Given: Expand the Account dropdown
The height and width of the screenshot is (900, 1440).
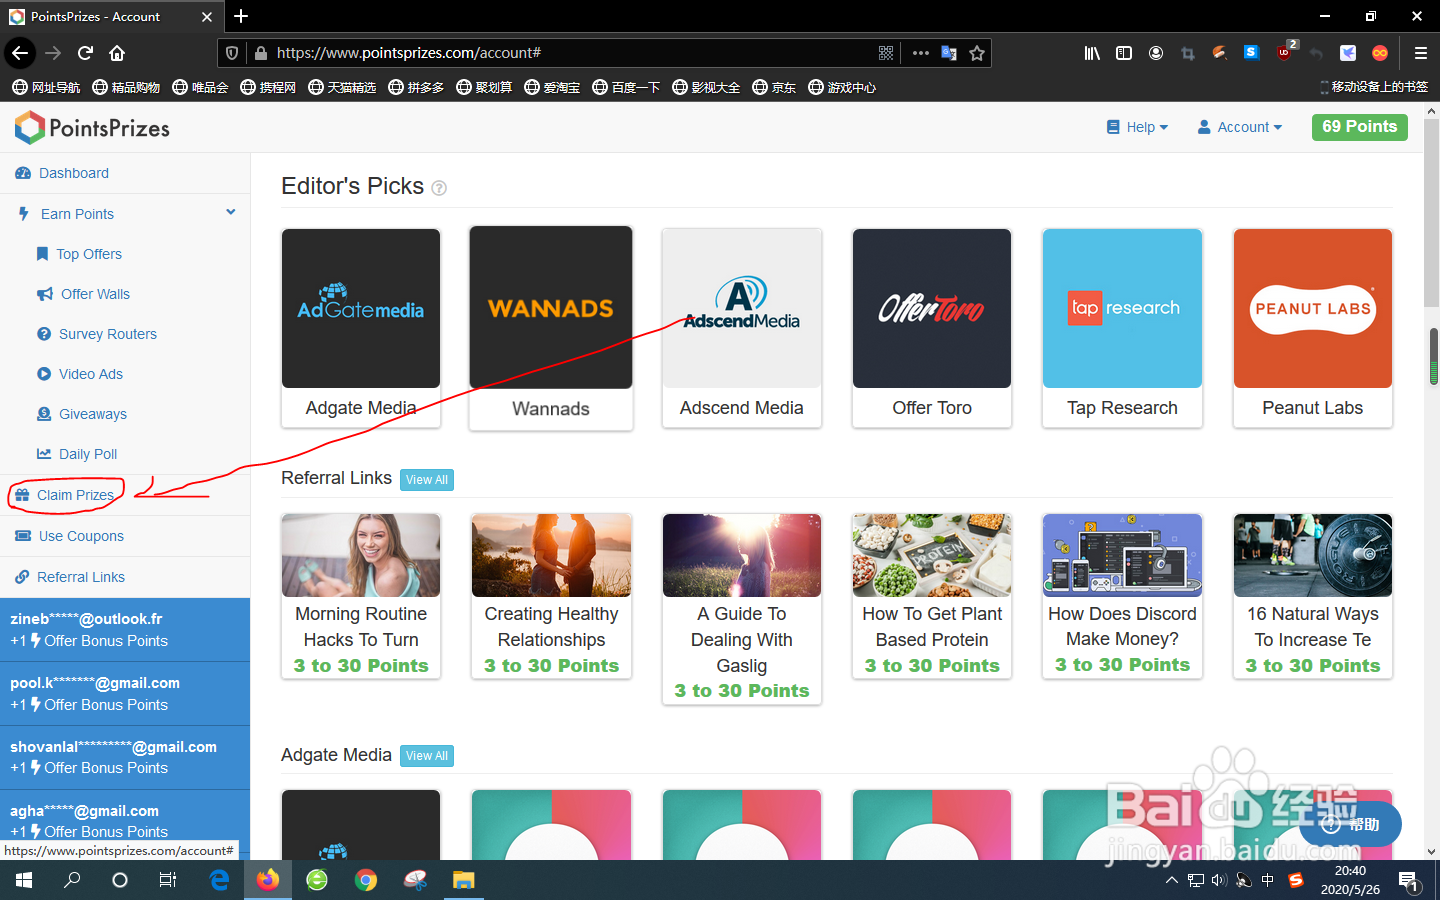Looking at the screenshot, I should pos(1240,127).
